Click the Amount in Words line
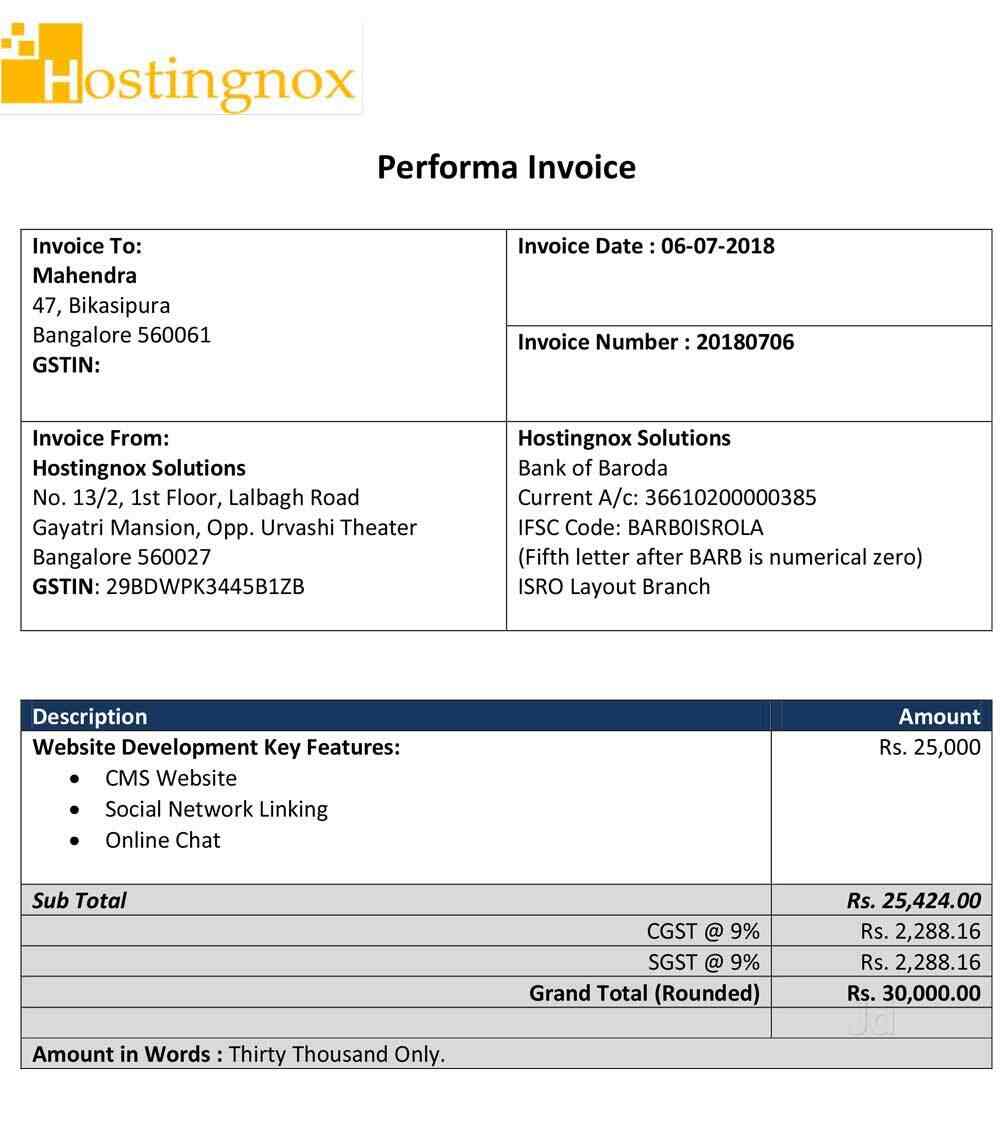This screenshot has height=1139, width=1005. click(x=239, y=1054)
